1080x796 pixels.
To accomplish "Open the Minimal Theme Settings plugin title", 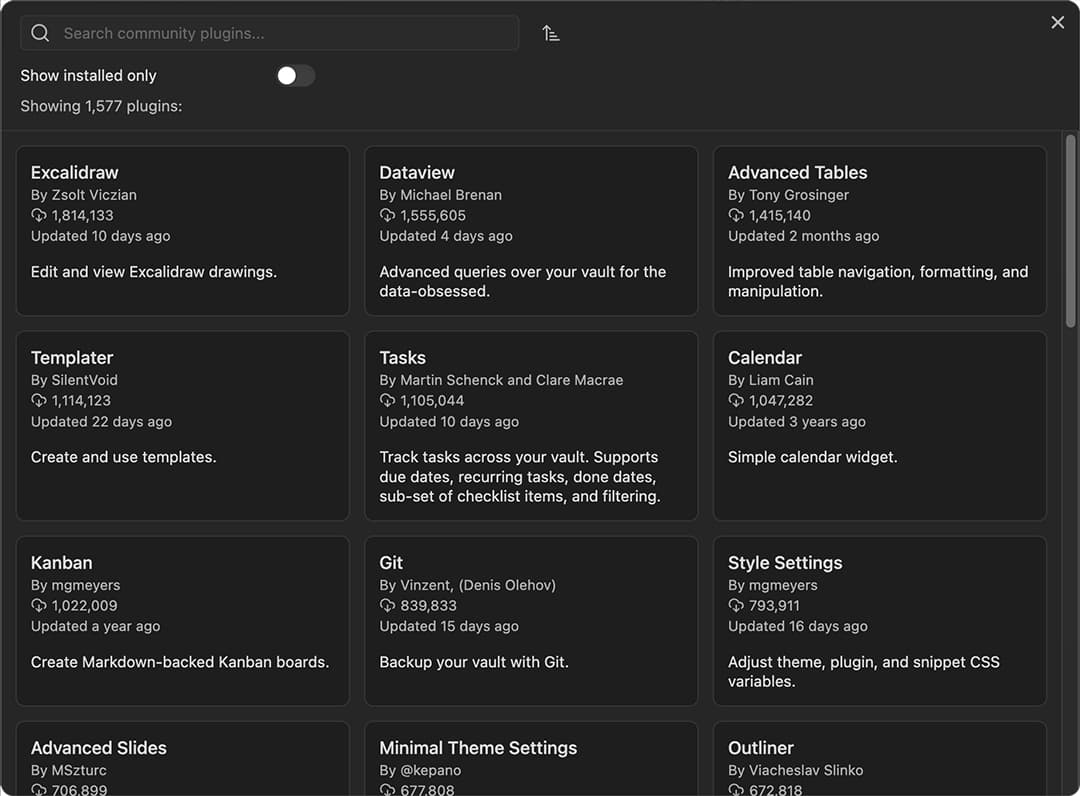I will 478,748.
